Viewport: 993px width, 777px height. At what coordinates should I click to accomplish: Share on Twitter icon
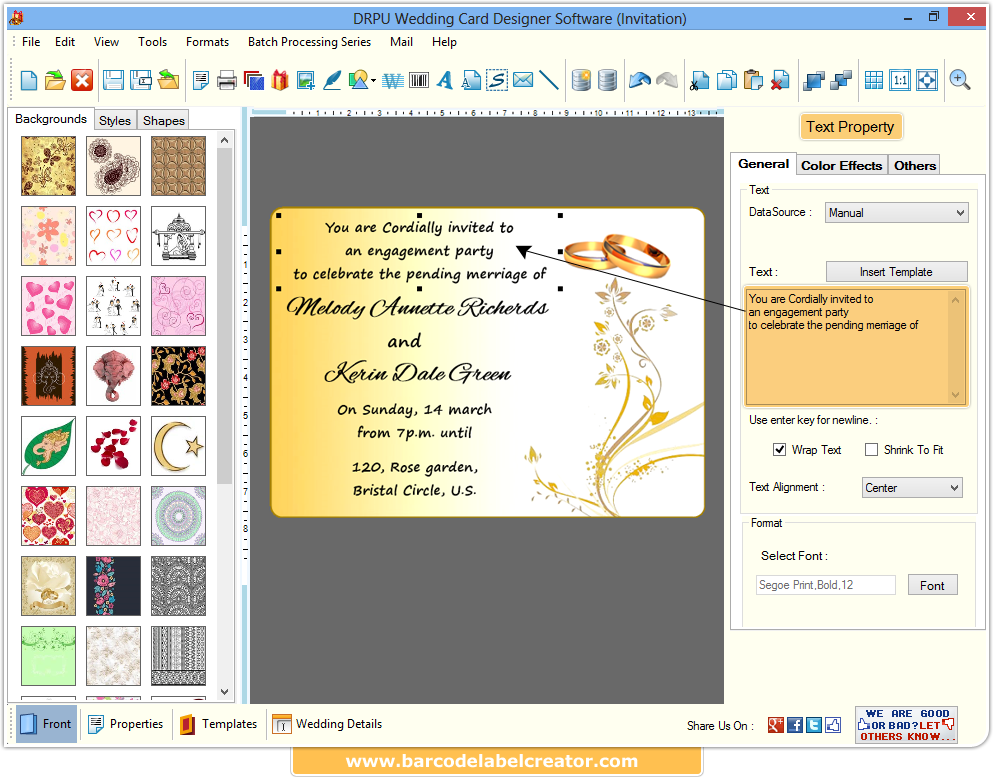click(814, 725)
